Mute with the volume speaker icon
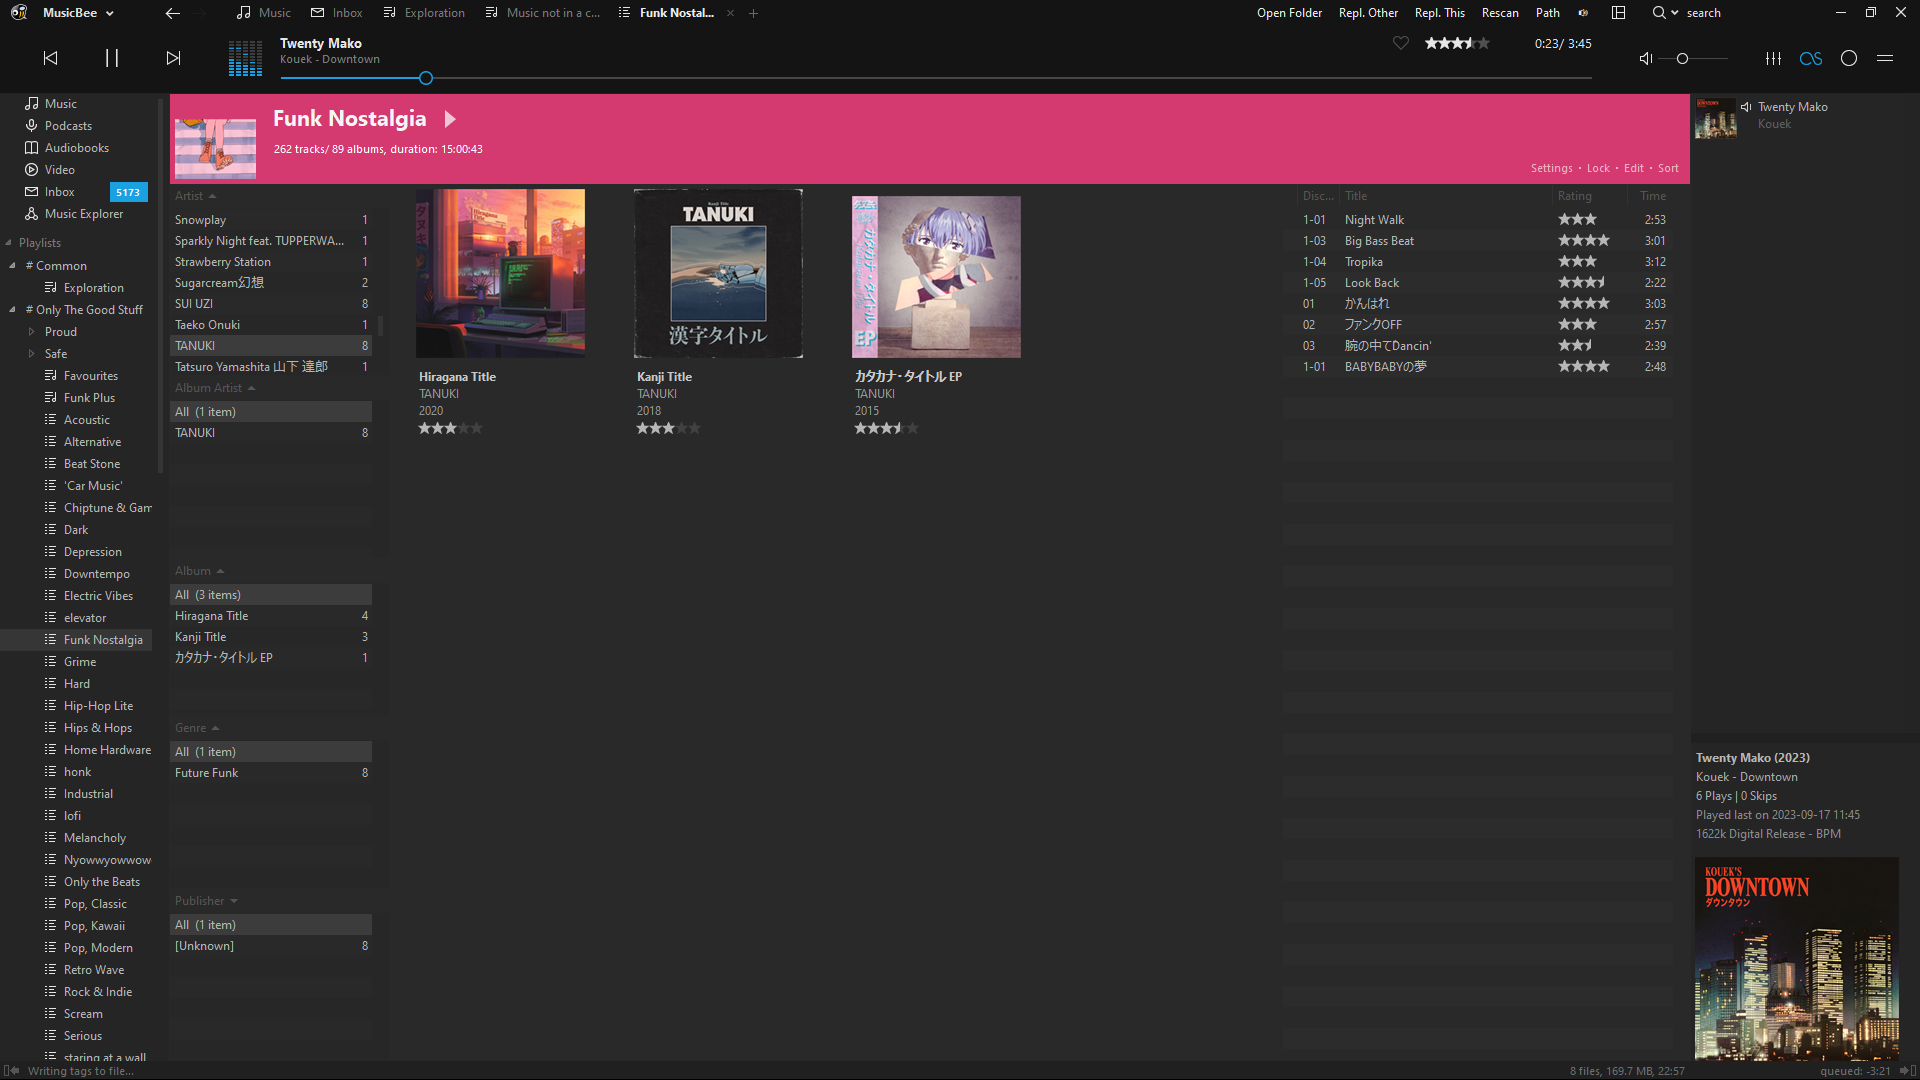The height and width of the screenshot is (1080, 1920). click(x=1645, y=58)
